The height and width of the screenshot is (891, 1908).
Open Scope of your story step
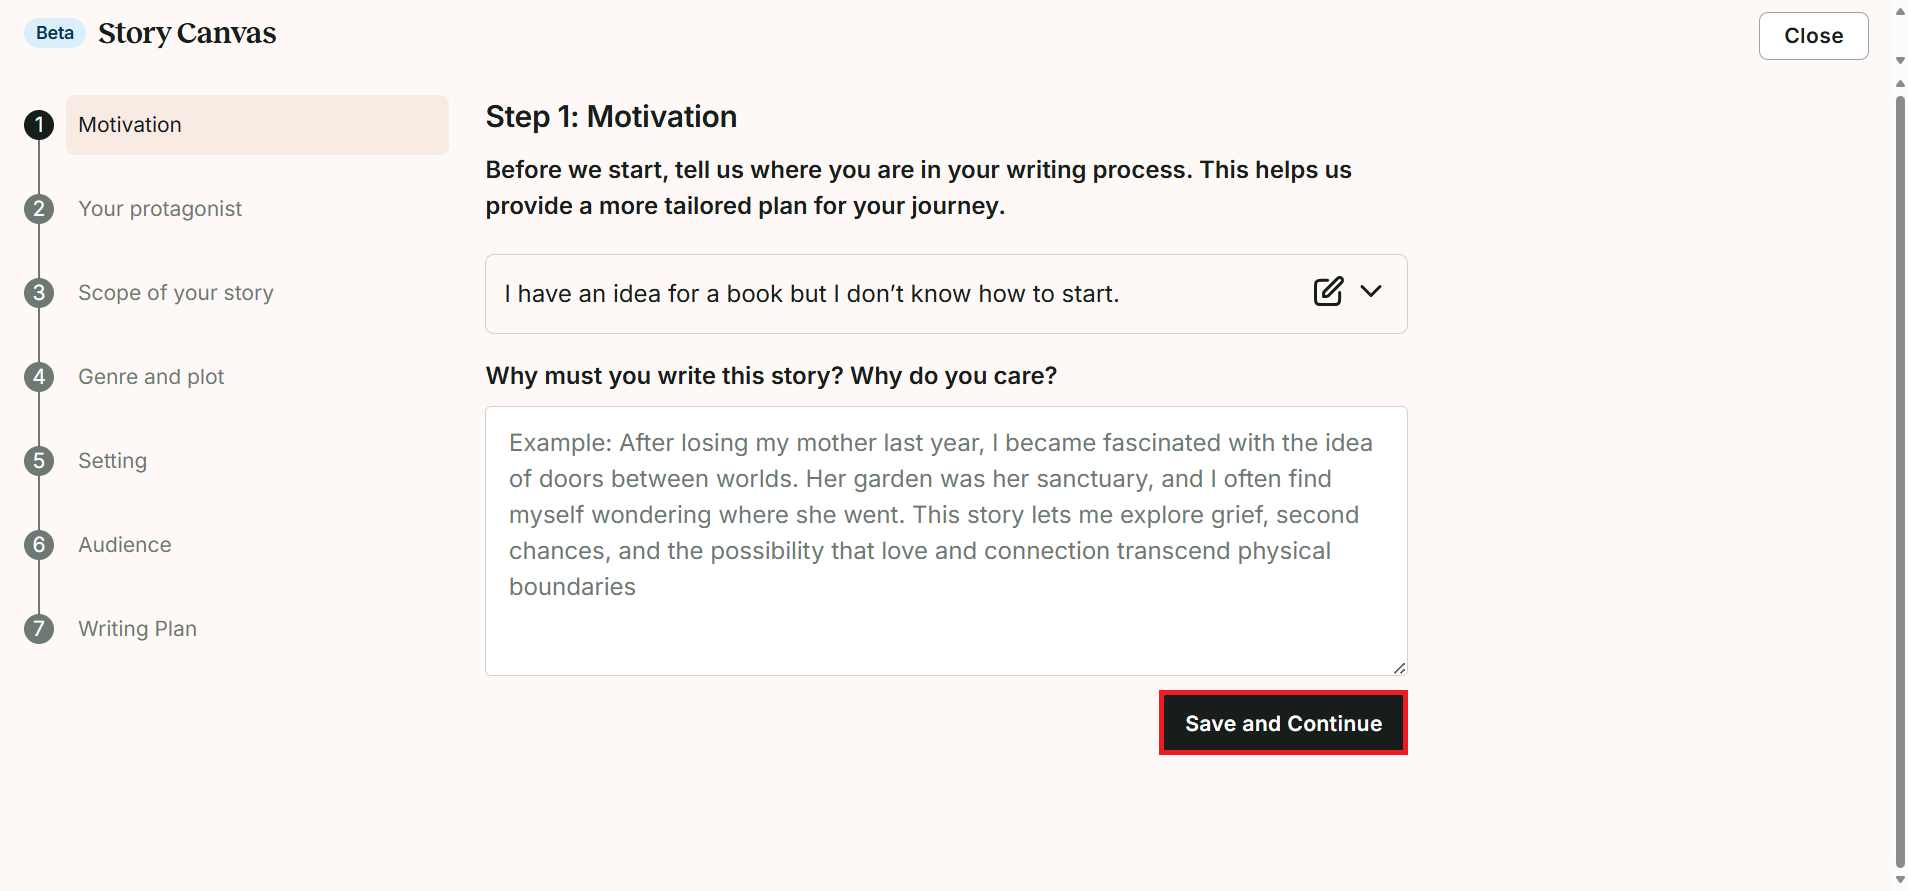pos(176,293)
